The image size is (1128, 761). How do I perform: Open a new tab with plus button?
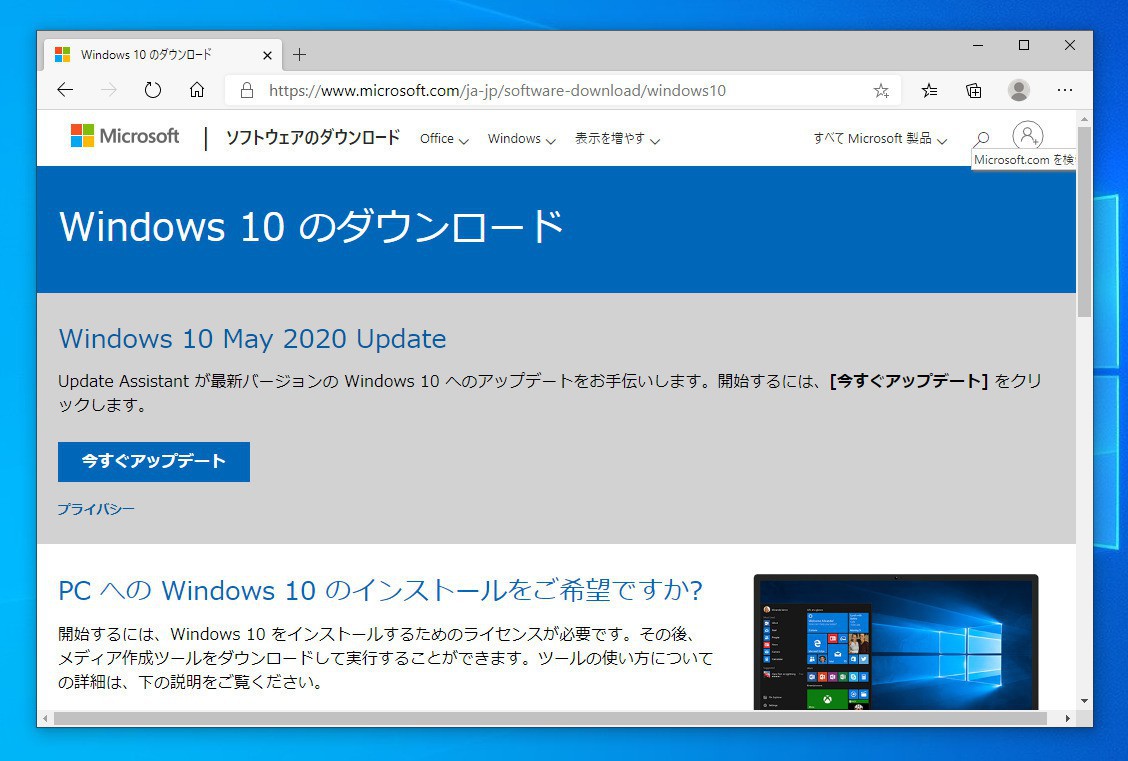[299, 55]
